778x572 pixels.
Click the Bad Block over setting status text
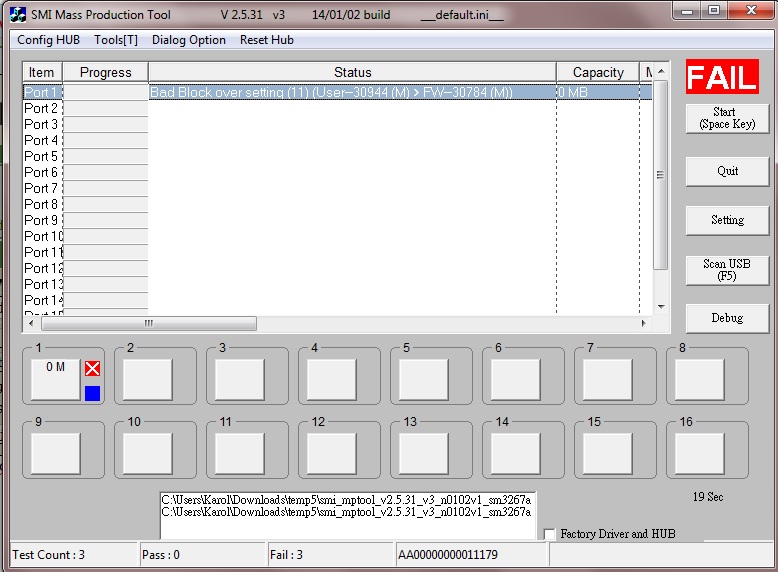(x=331, y=92)
